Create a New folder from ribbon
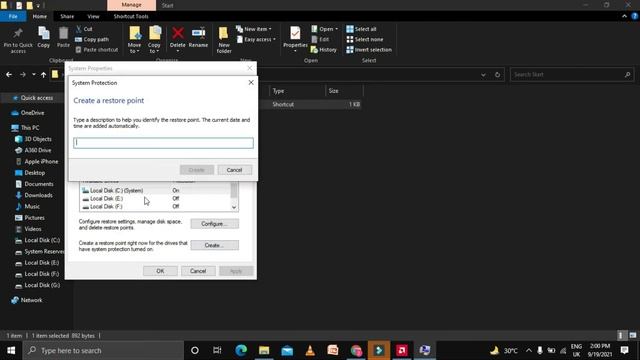The height and width of the screenshot is (360, 640). pyautogui.click(x=224, y=40)
